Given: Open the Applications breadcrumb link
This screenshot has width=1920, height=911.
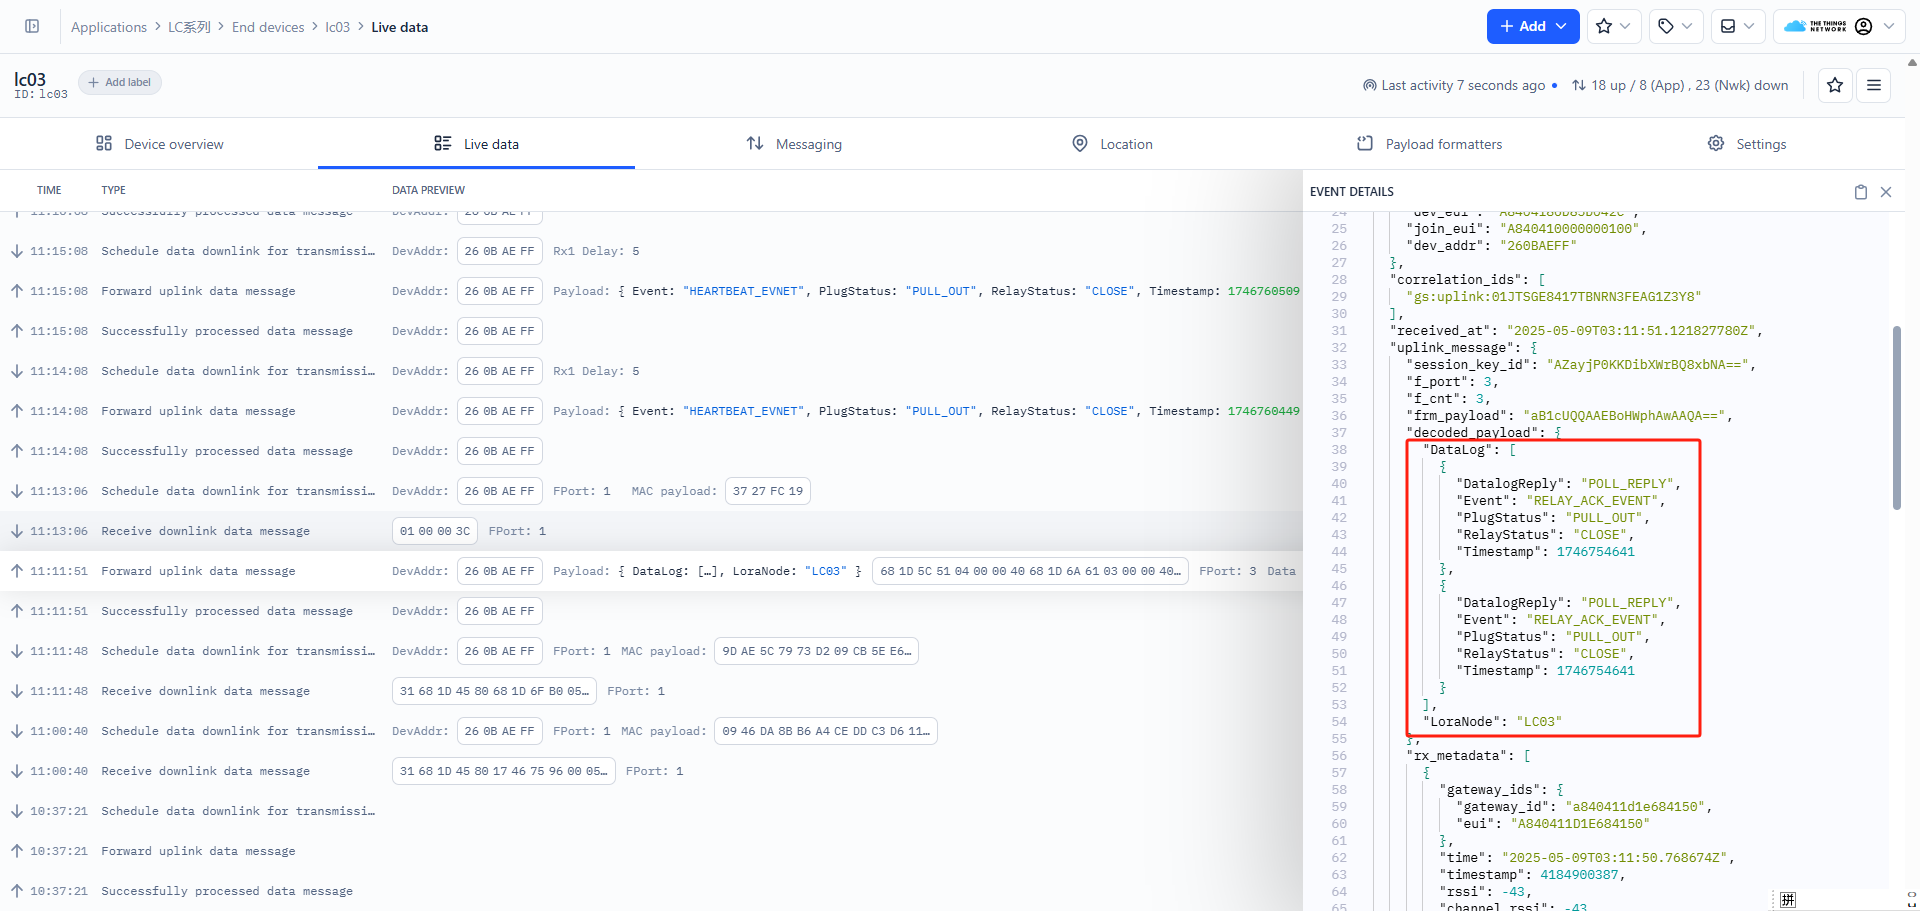Looking at the screenshot, I should click(x=109, y=27).
